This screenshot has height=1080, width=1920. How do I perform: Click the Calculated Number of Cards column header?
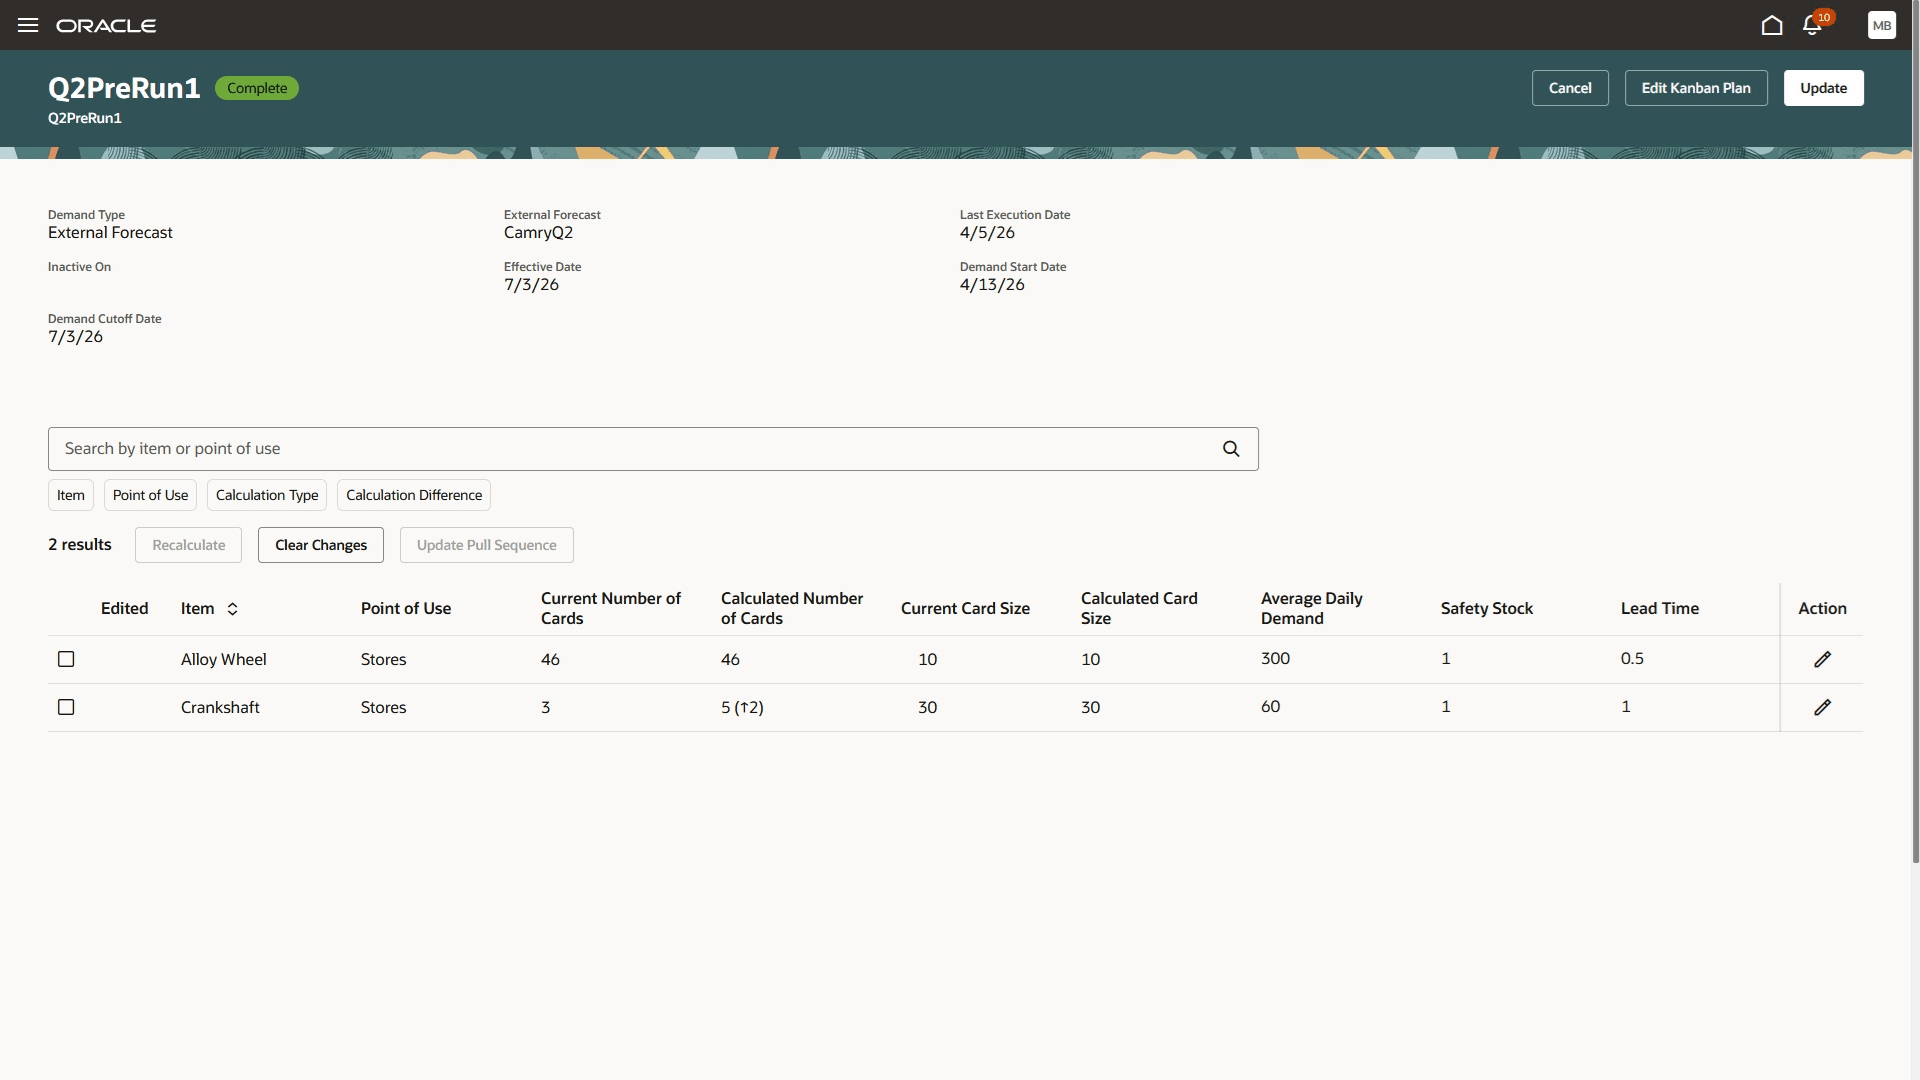pyautogui.click(x=792, y=608)
